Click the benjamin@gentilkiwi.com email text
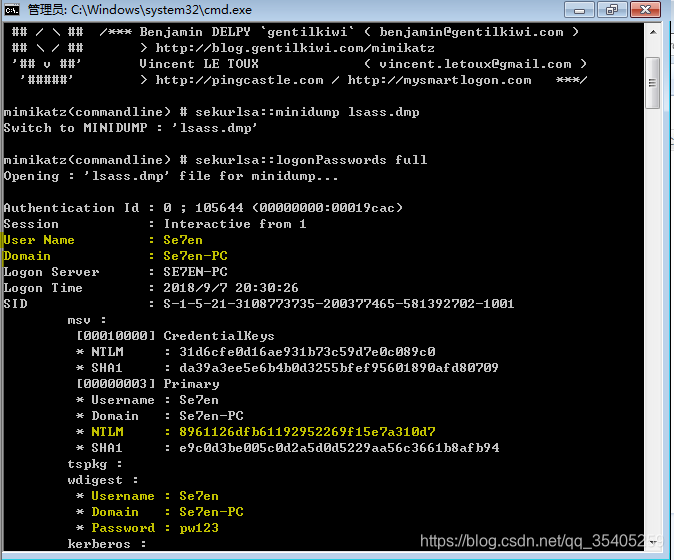674x560 pixels. click(471, 32)
